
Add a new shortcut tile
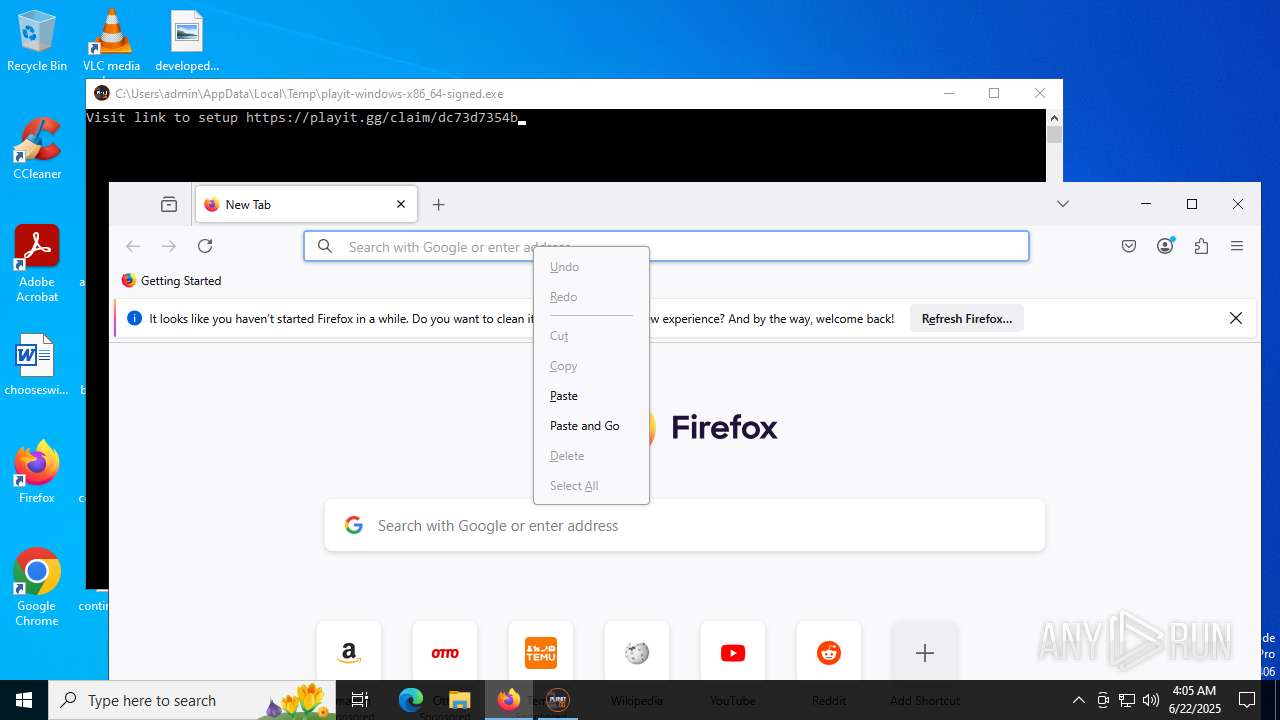coord(925,653)
